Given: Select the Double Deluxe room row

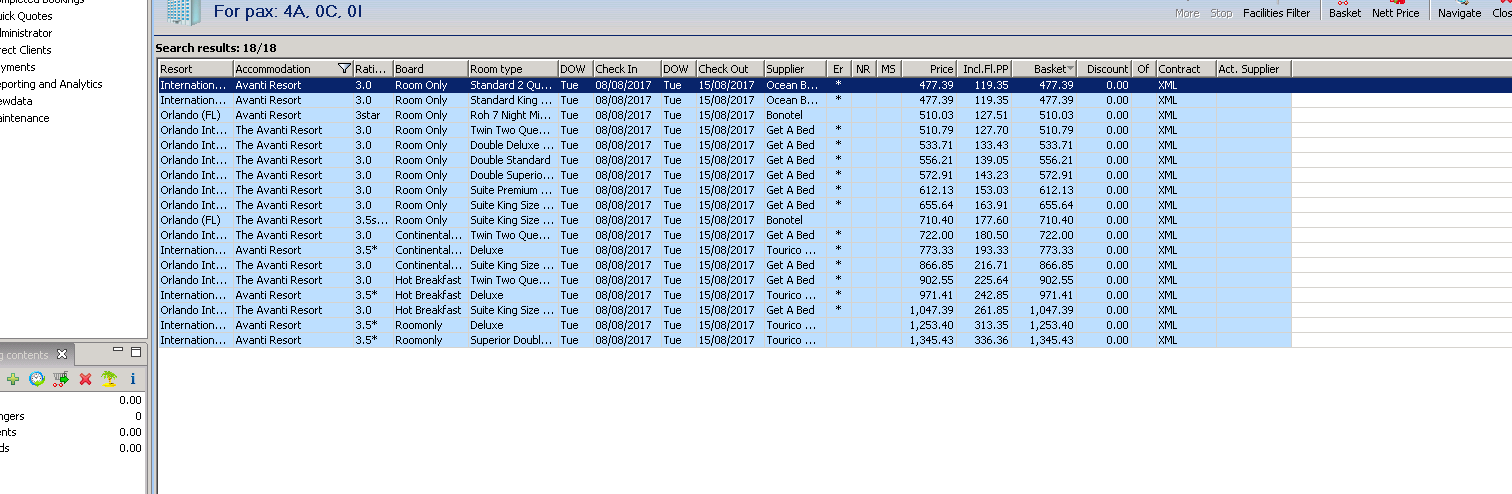Looking at the screenshot, I should [725, 145].
